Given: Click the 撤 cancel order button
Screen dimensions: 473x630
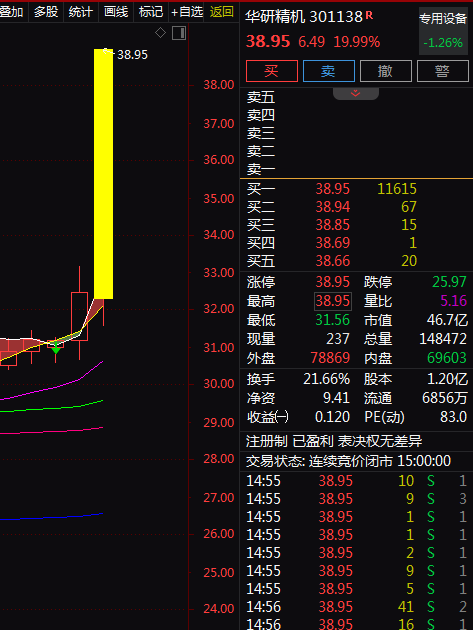Looking at the screenshot, I should [386, 71].
